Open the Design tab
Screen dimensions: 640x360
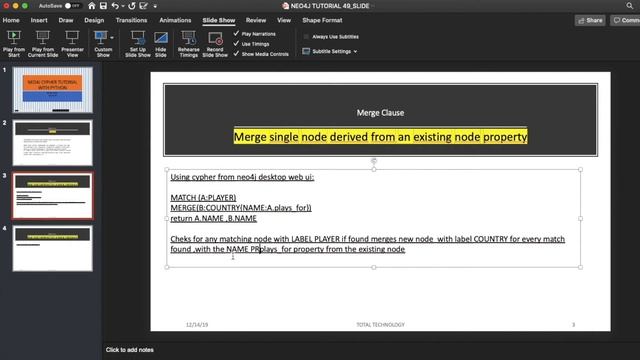[x=94, y=20]
